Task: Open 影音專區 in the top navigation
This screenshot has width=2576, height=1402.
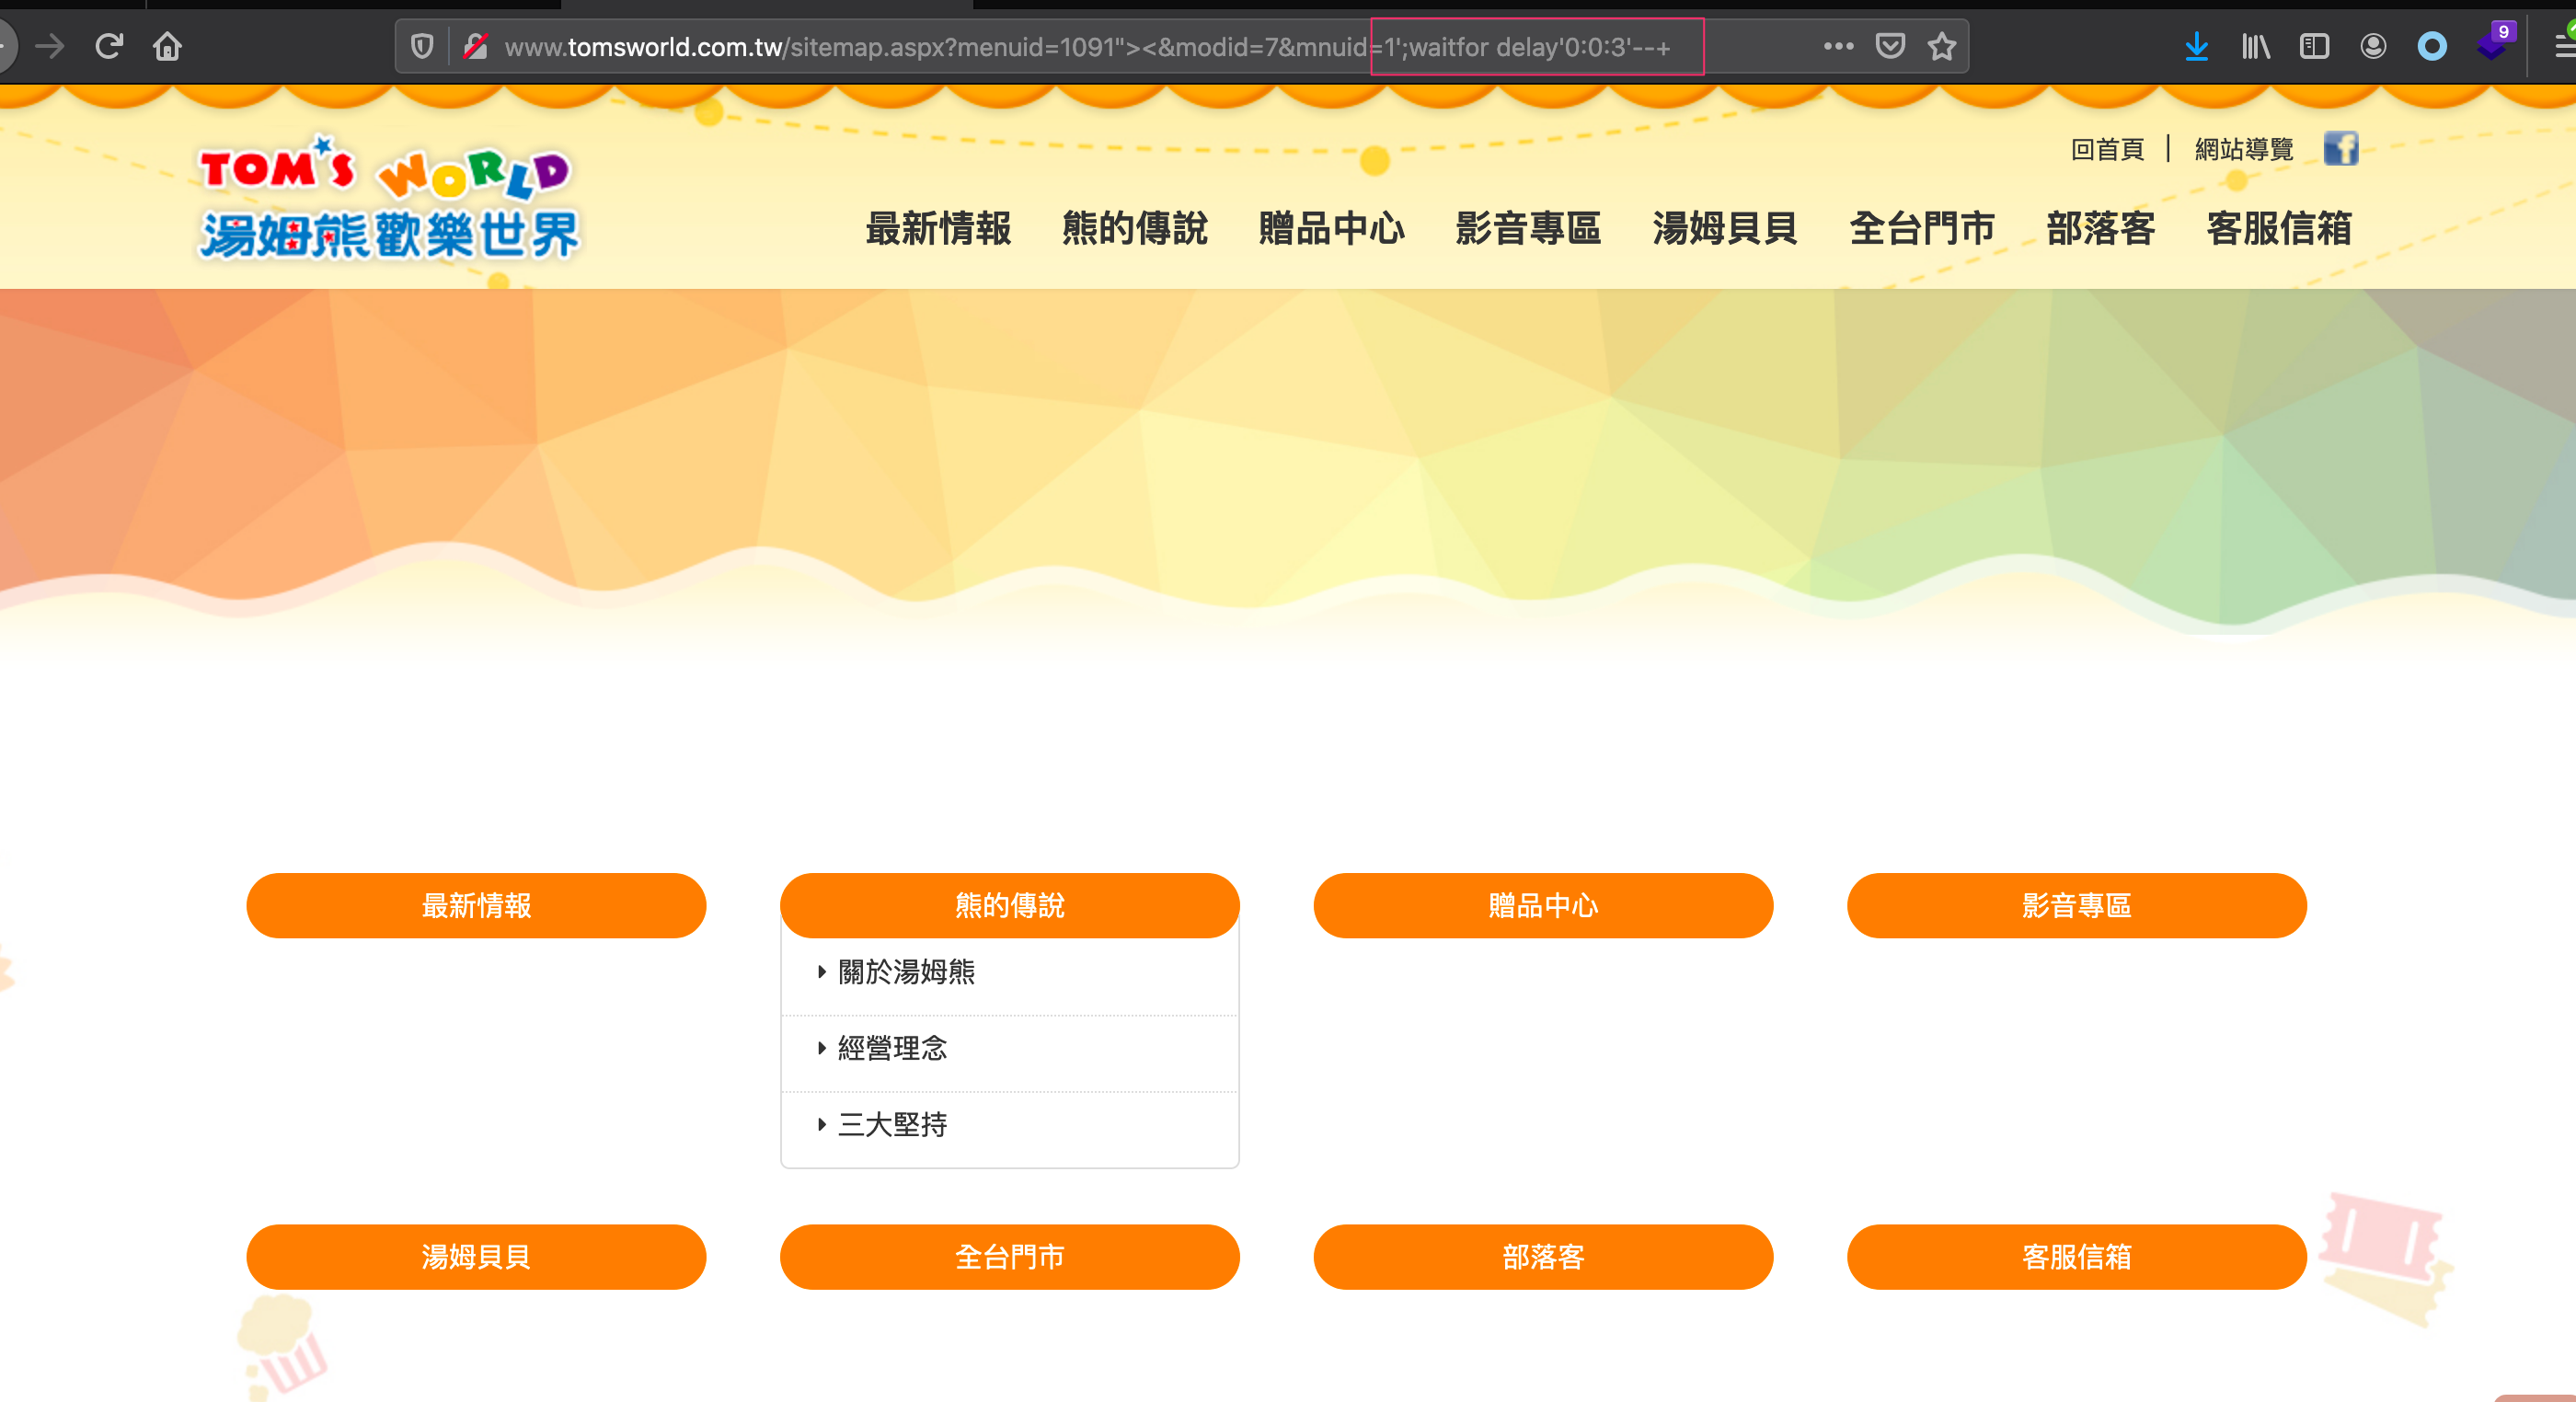Action: pyautogui.click(x=1528, y=229)
